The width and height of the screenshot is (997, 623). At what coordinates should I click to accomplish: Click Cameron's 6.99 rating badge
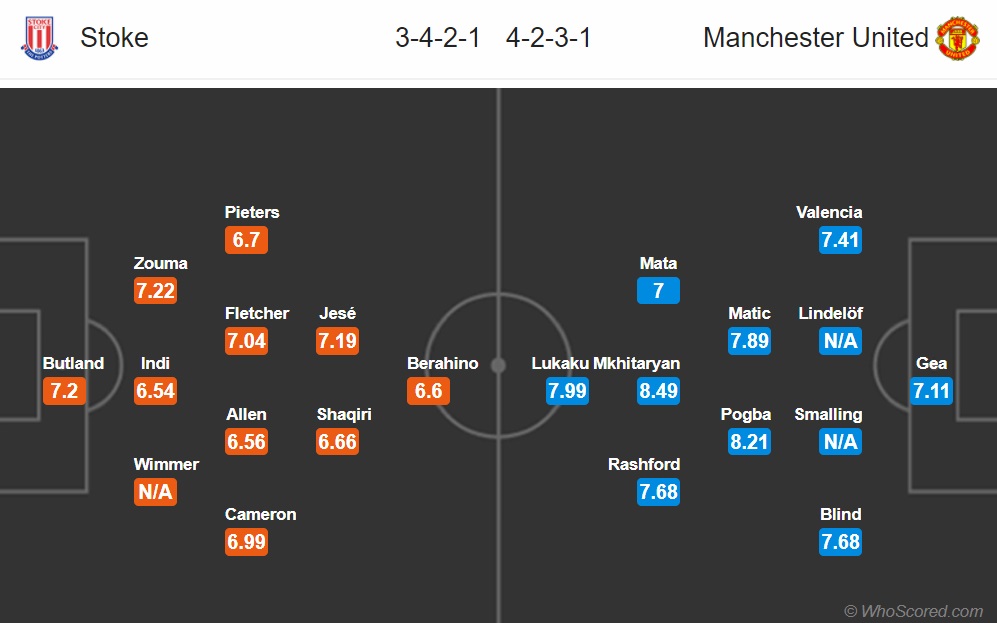tap(246, 542)
